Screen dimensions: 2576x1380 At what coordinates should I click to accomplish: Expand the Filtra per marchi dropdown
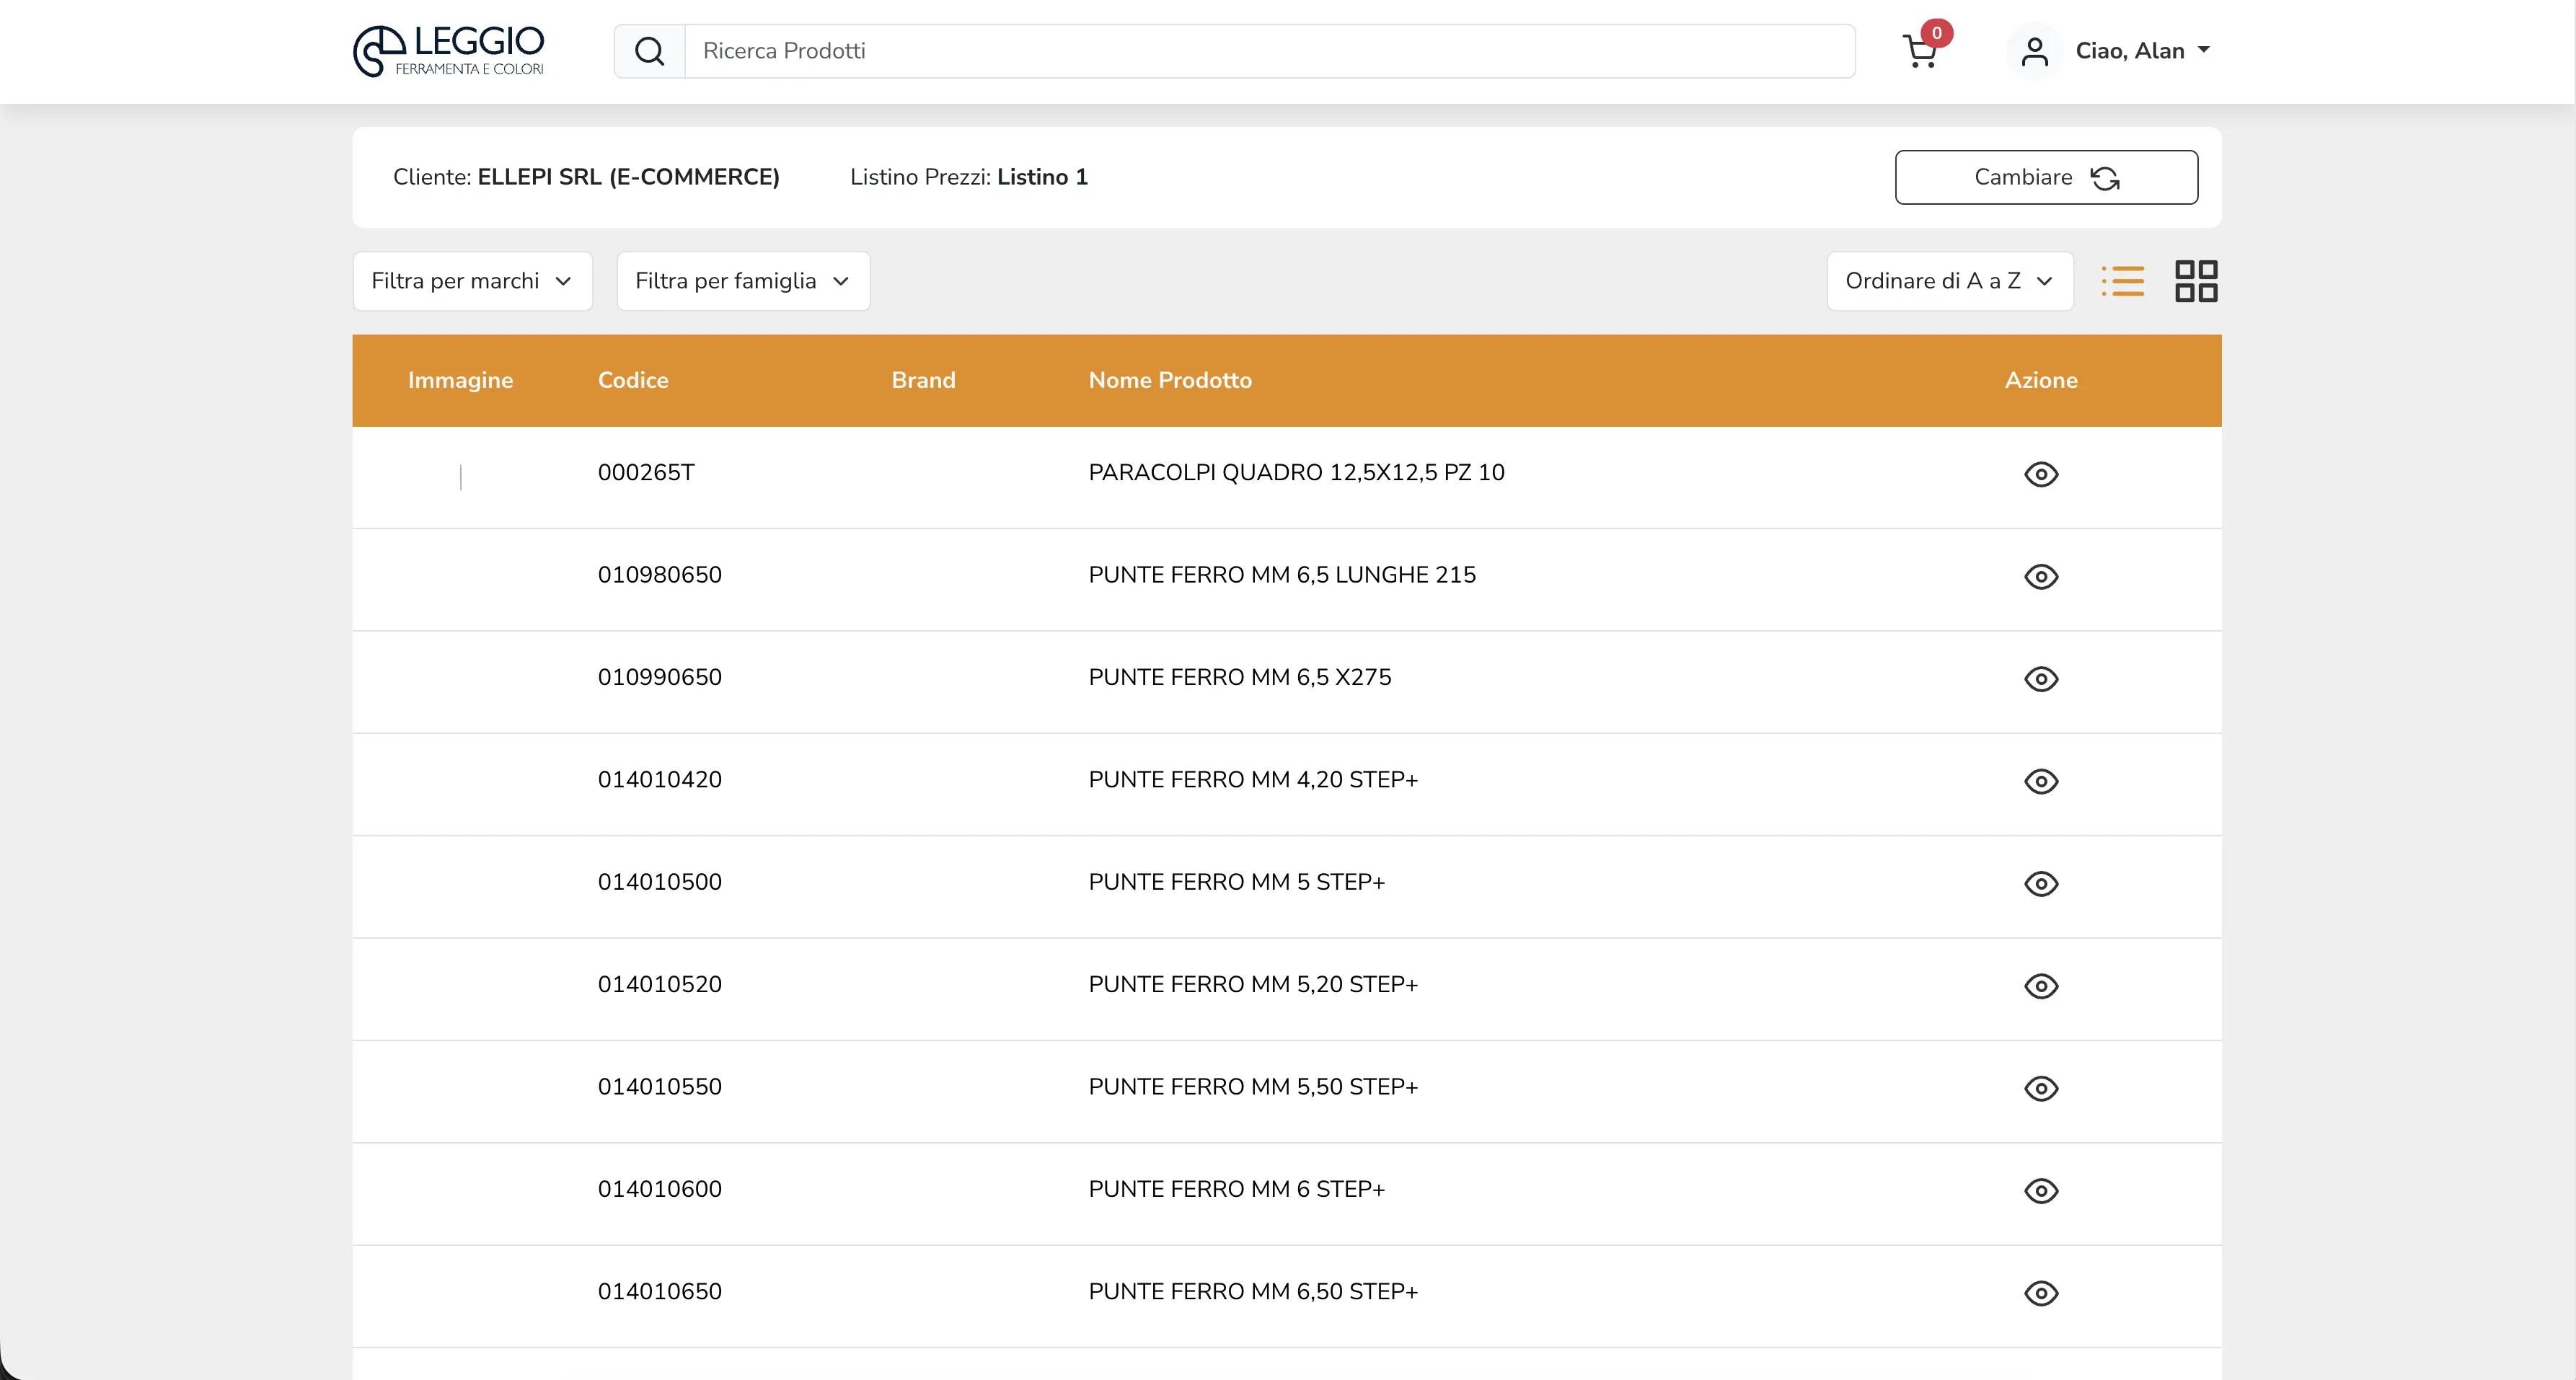pyautogui.click(x=473, y=281)
